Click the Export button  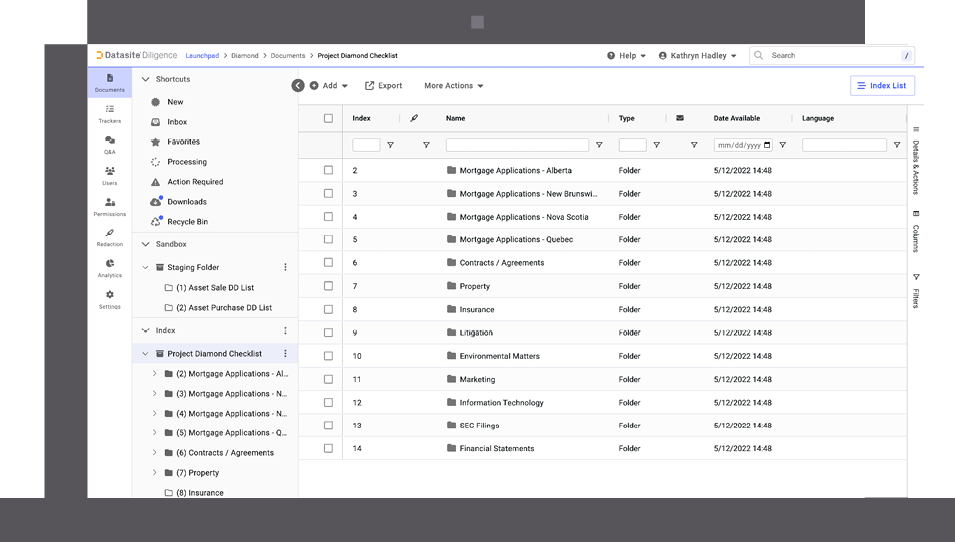coord(383,86)
